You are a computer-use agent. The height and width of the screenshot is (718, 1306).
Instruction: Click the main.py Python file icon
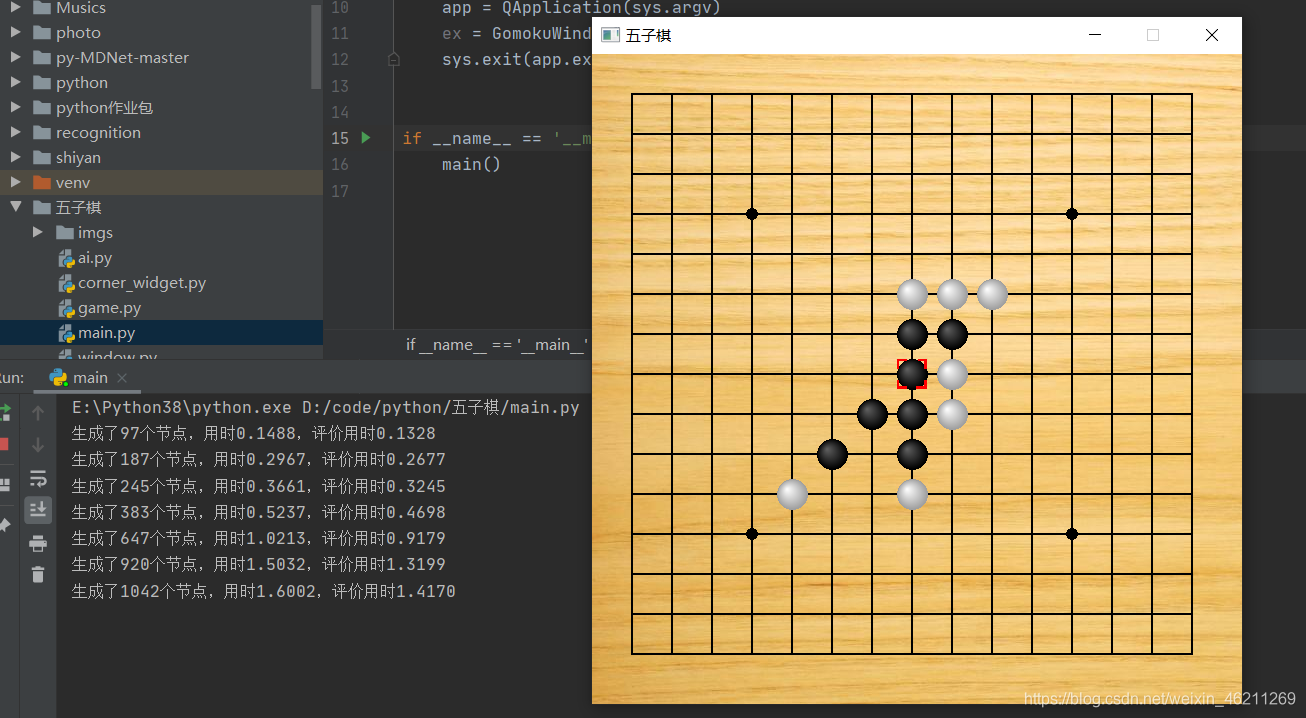(66, 333)
